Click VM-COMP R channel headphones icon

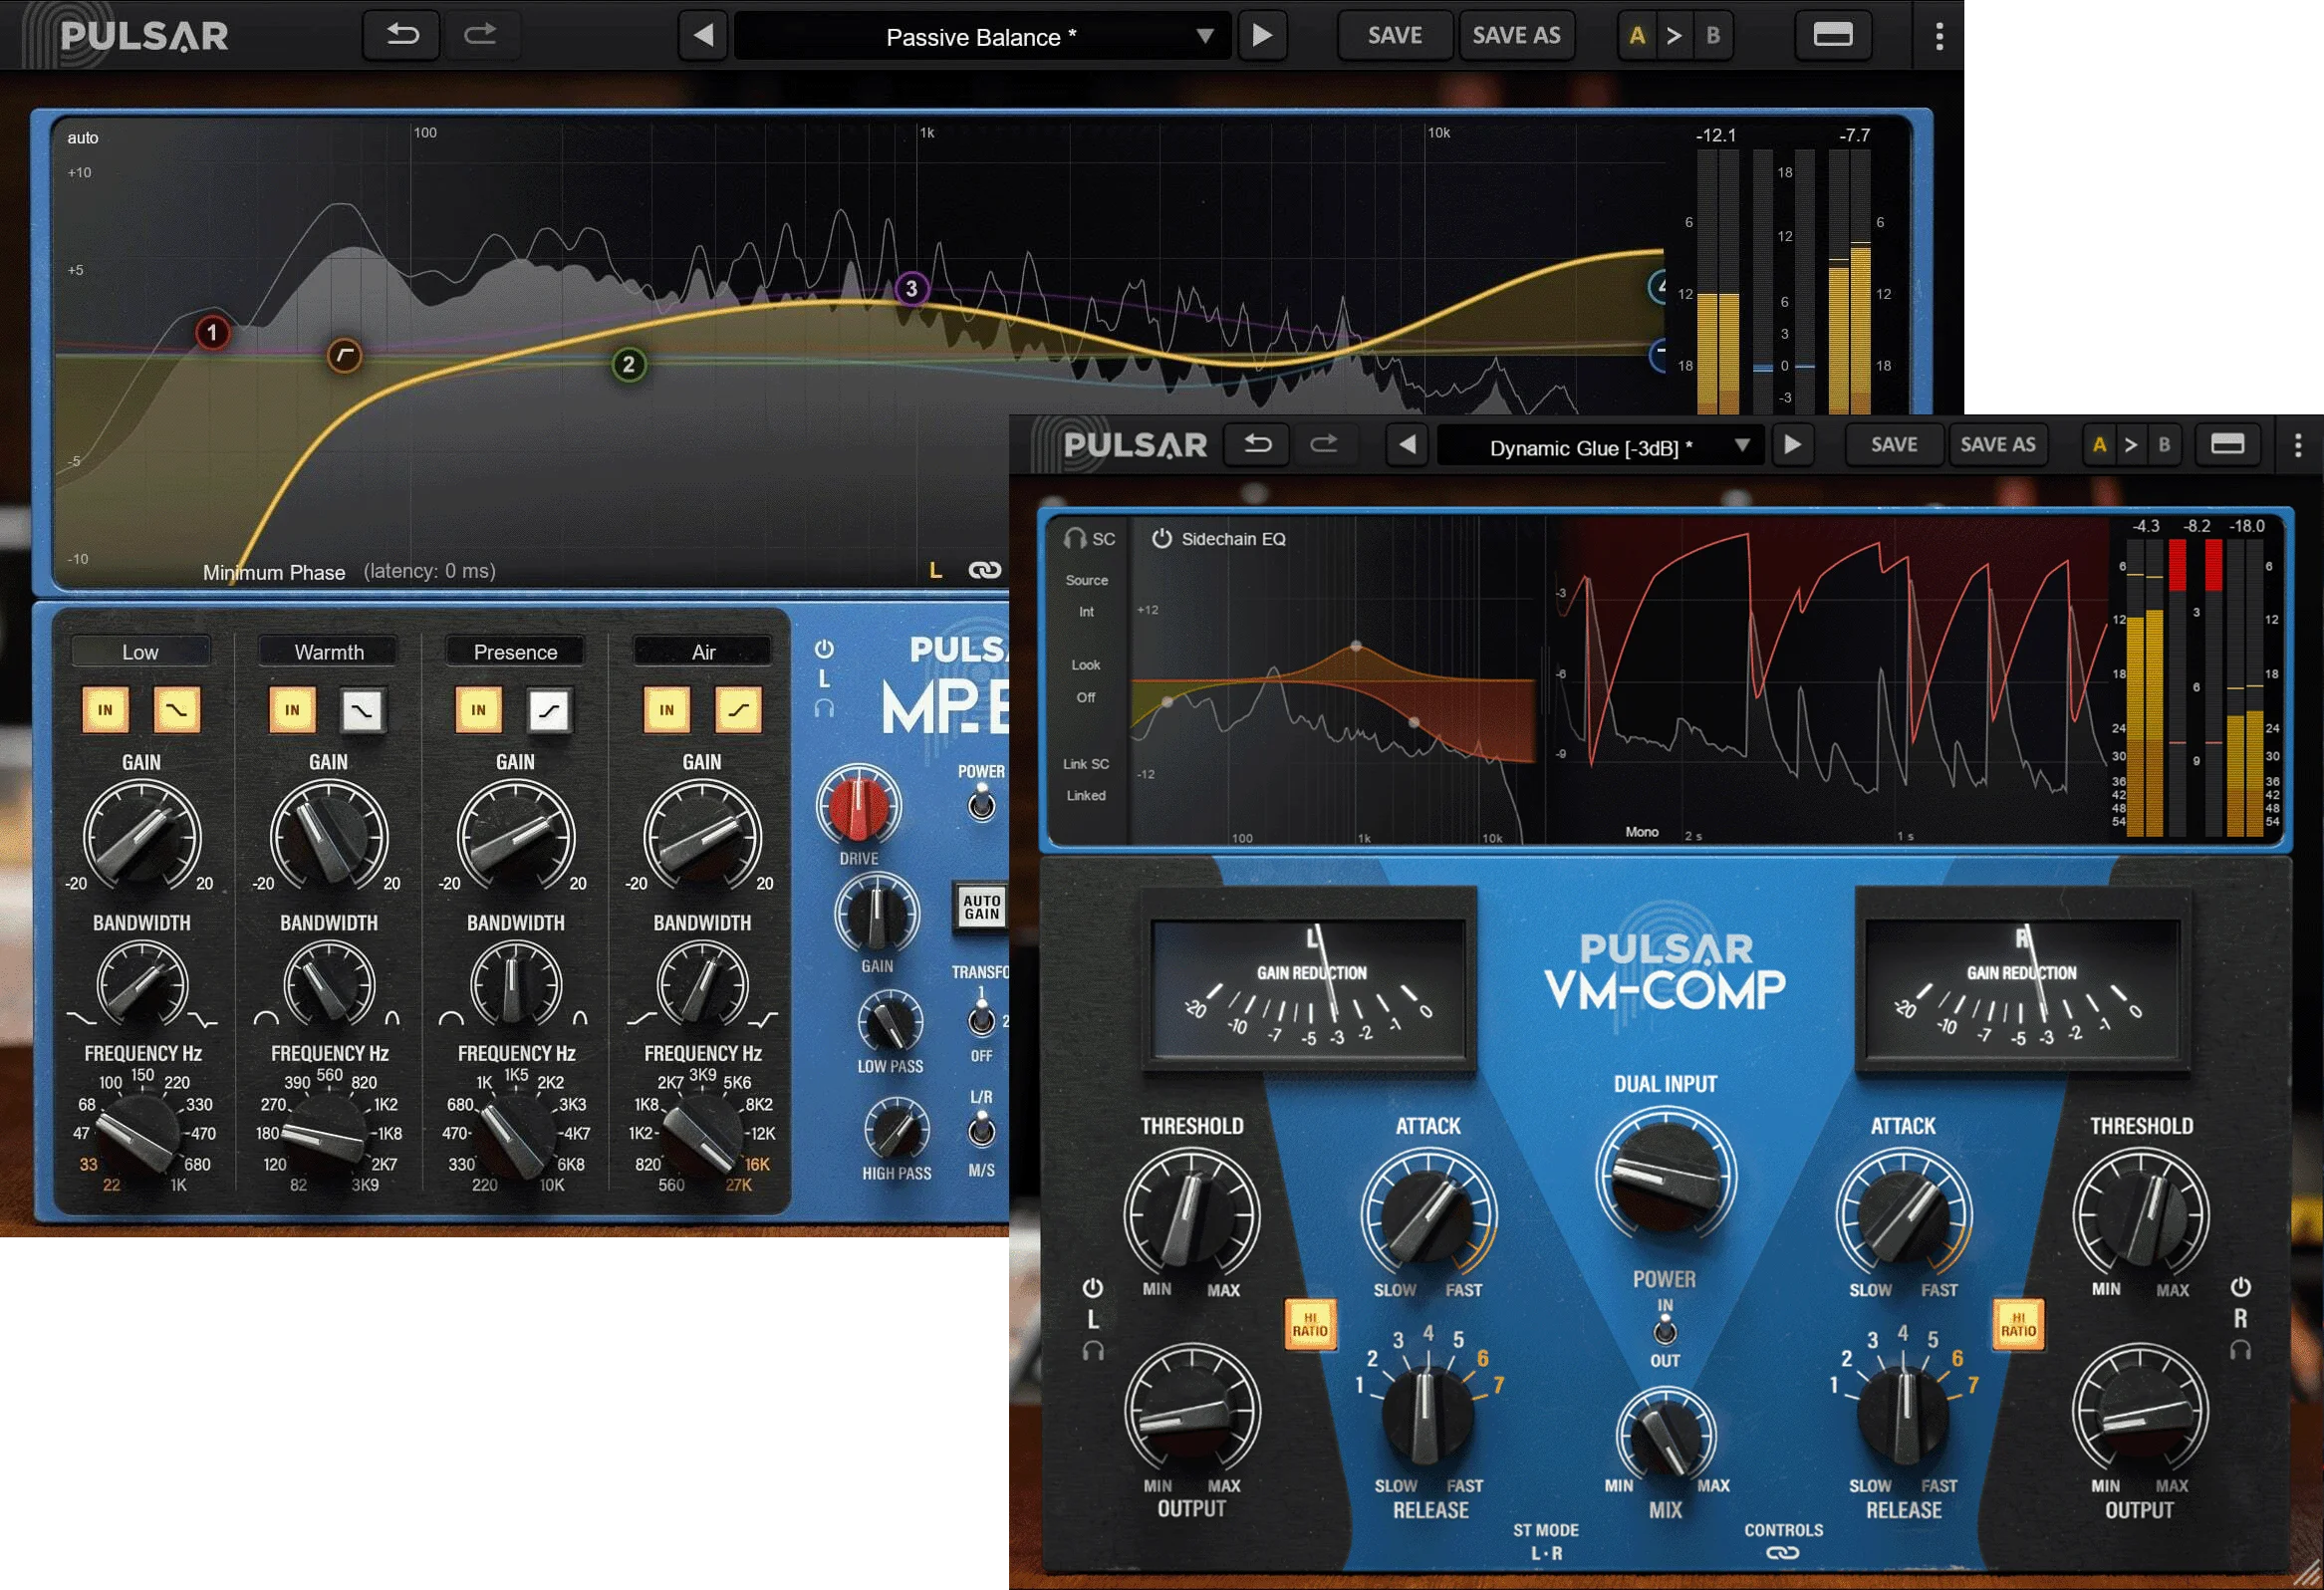[x=2241, y=1350]
